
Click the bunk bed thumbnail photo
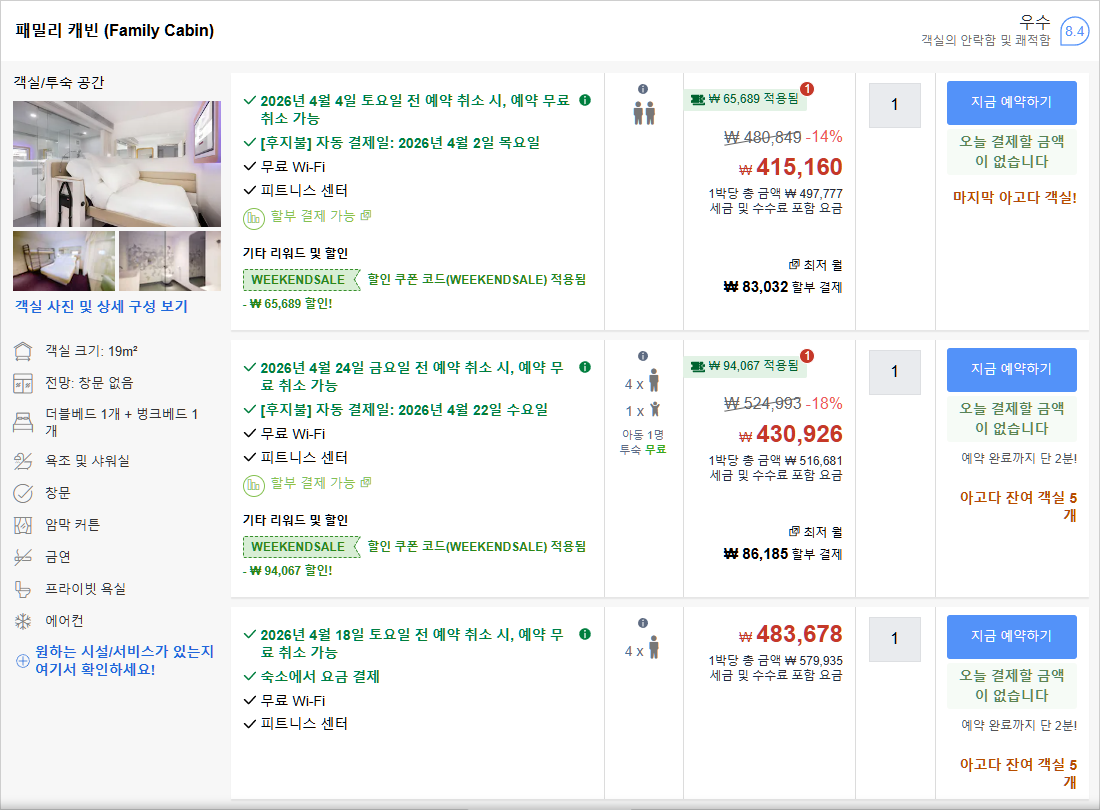64,261
